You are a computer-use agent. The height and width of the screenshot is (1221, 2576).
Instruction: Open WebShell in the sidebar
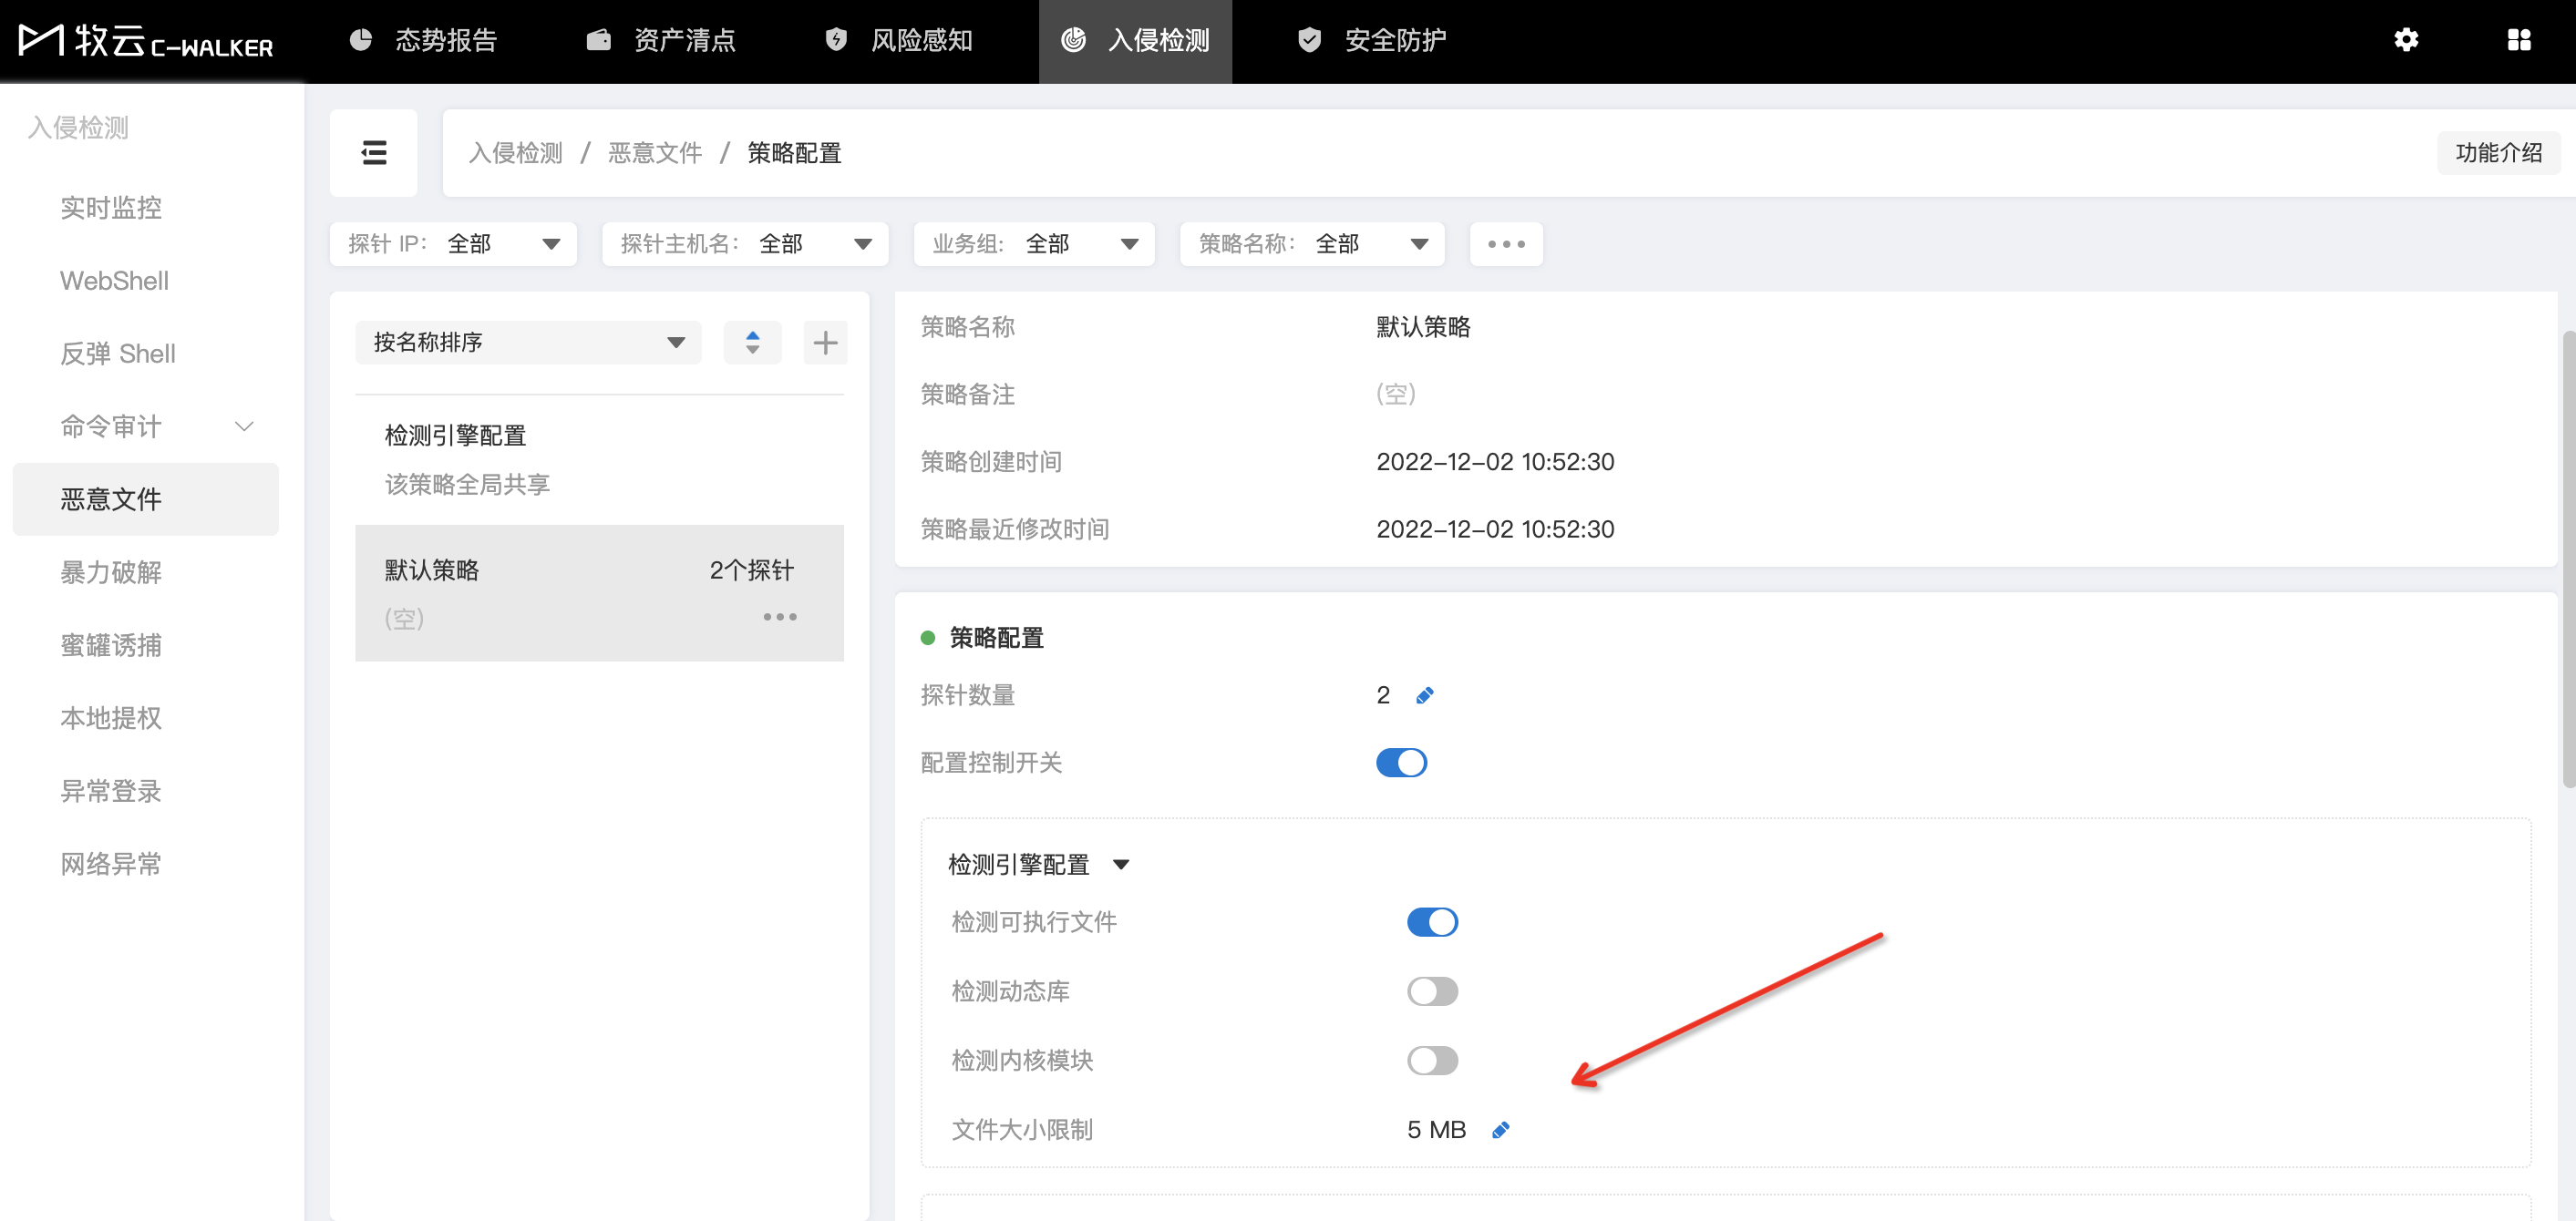pos(114,281)
